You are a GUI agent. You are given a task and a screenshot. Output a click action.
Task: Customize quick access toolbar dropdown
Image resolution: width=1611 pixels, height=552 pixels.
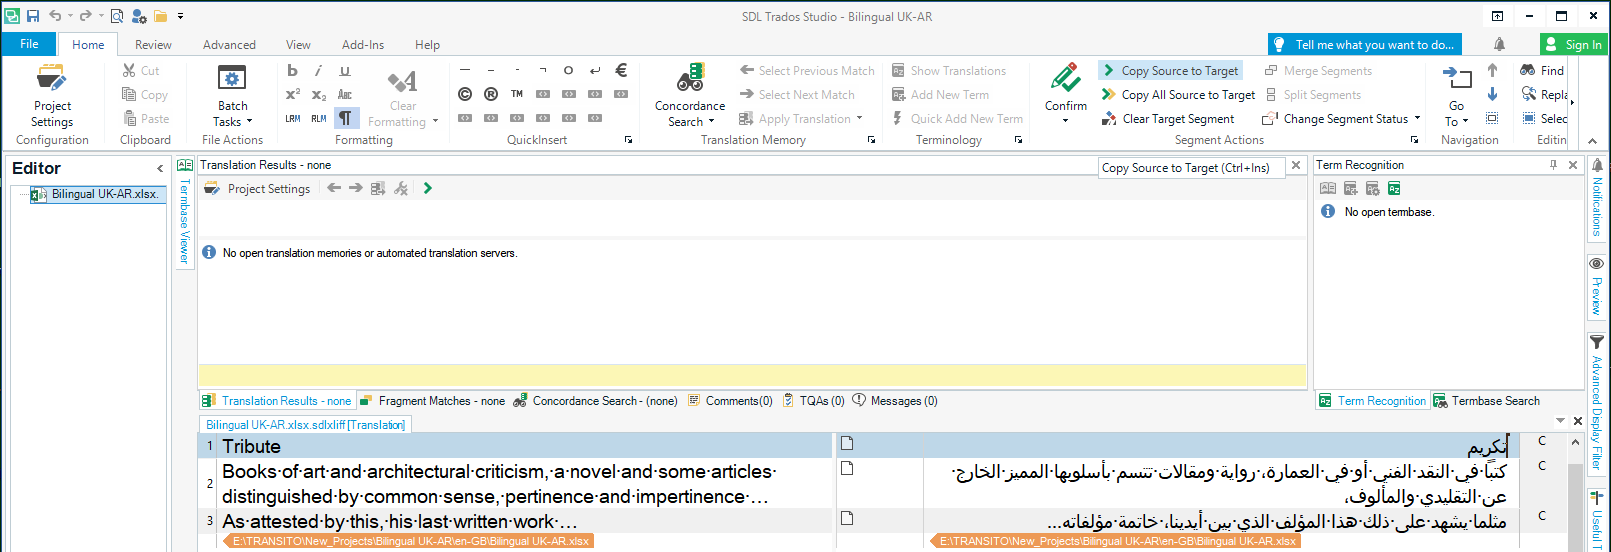(181, 16)
